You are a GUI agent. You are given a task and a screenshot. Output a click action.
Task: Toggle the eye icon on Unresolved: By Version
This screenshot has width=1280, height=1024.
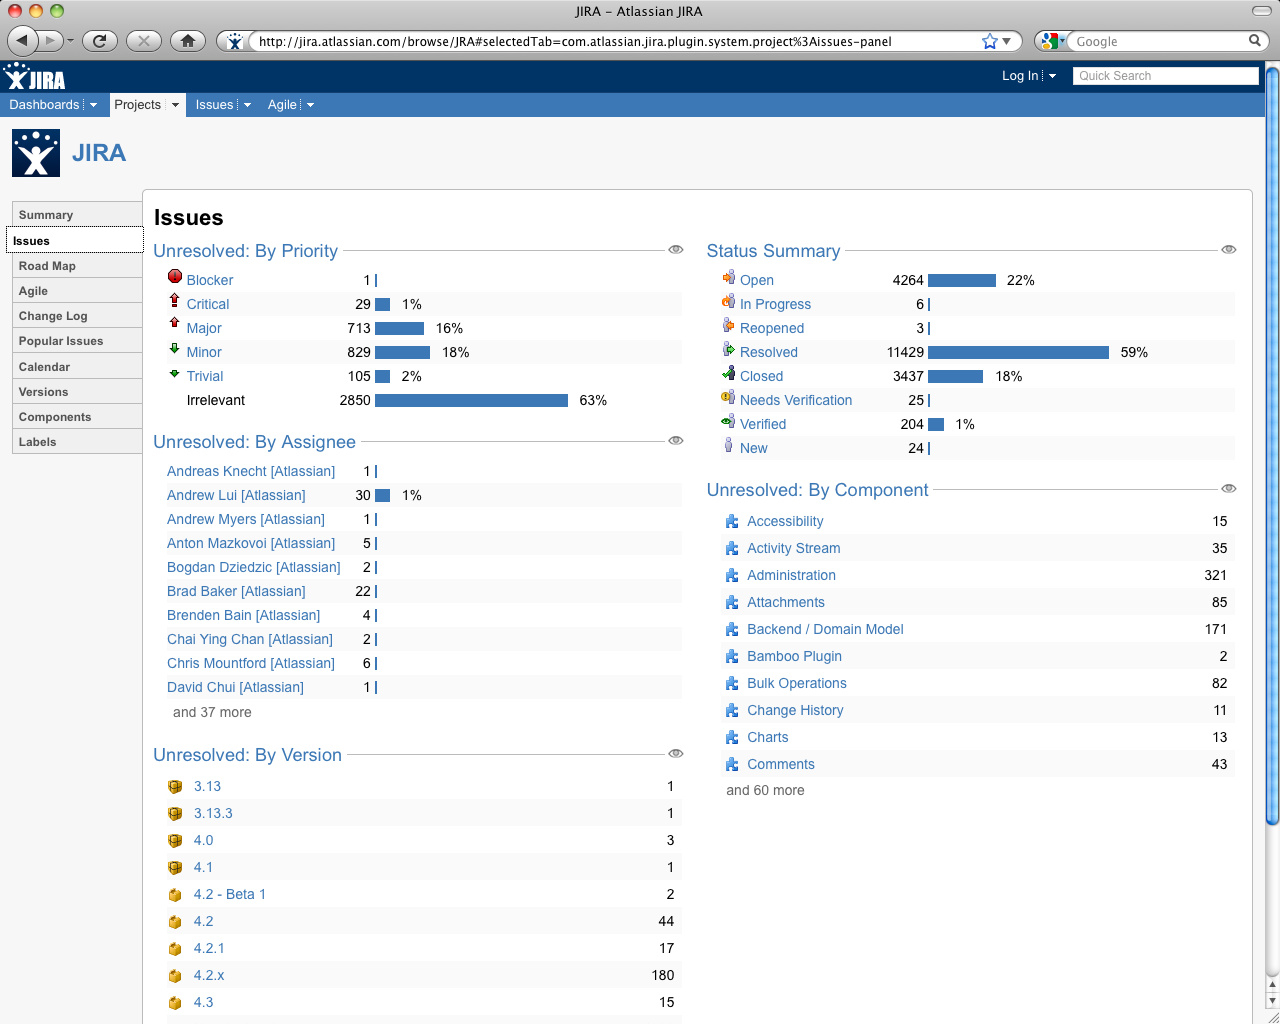[676, 753]
